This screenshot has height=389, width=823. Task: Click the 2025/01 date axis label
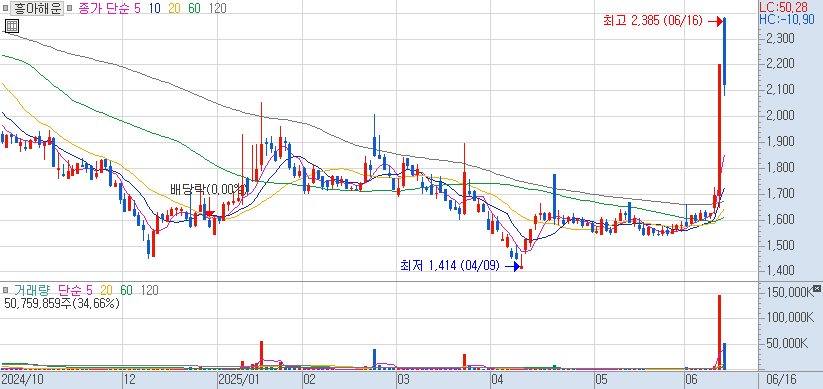pyautogui.click(x=239, y=379)
